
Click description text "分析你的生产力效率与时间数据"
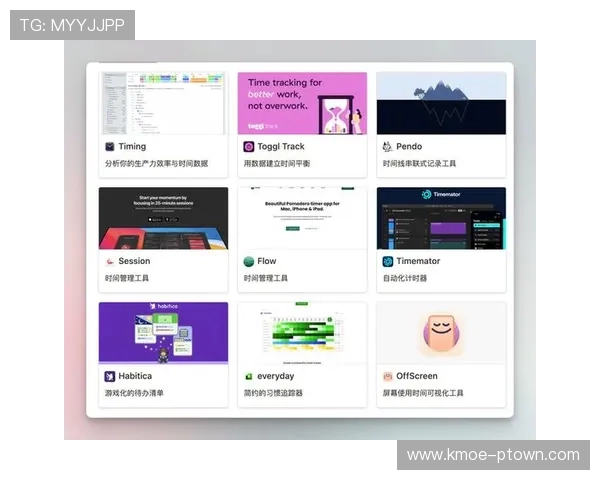157,163
